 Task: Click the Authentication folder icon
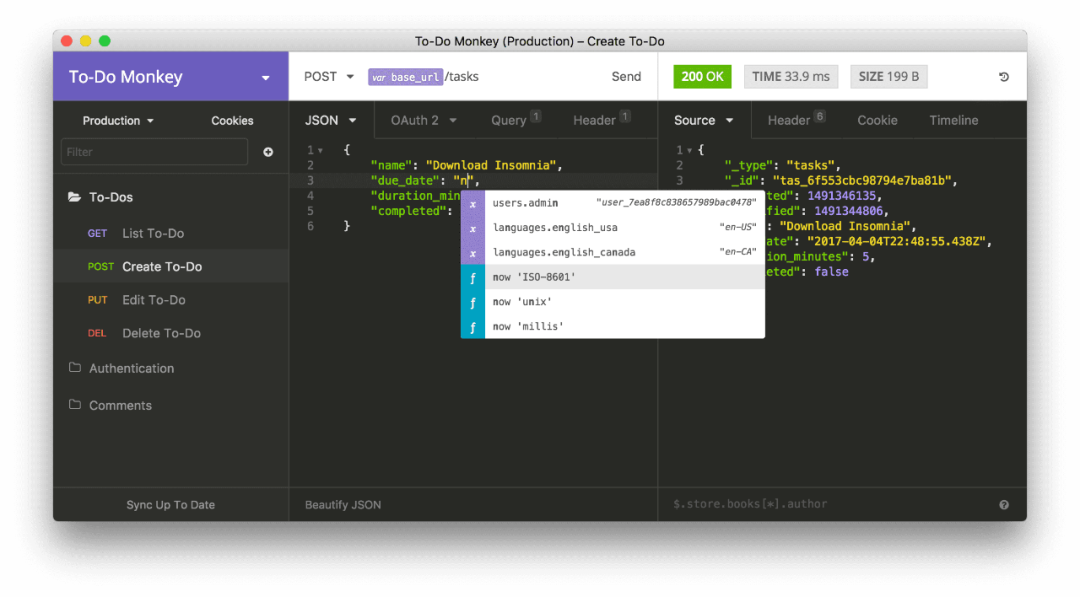click(x=74, y=368)
